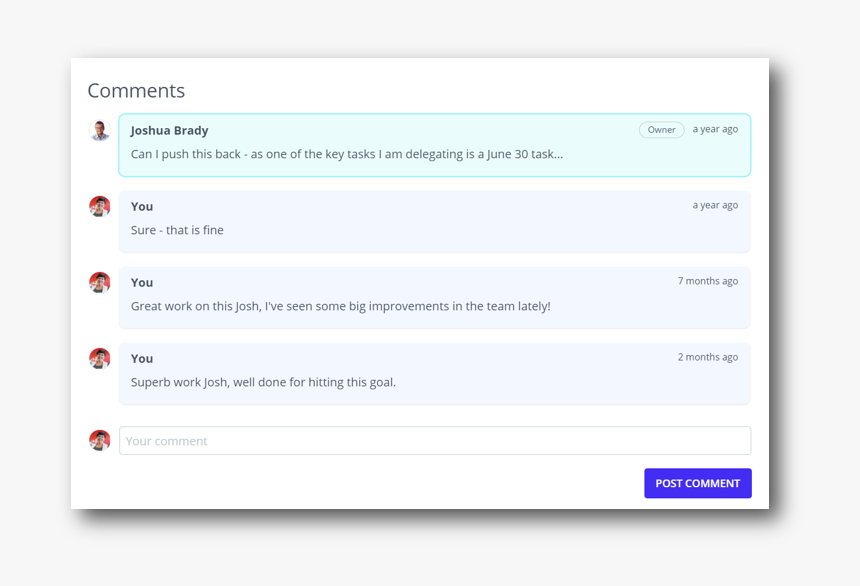This screenshot has height=586, width=860.
Task: Click the comment about big team improvements
Action: pyautogui.click(x=340, y=306)
